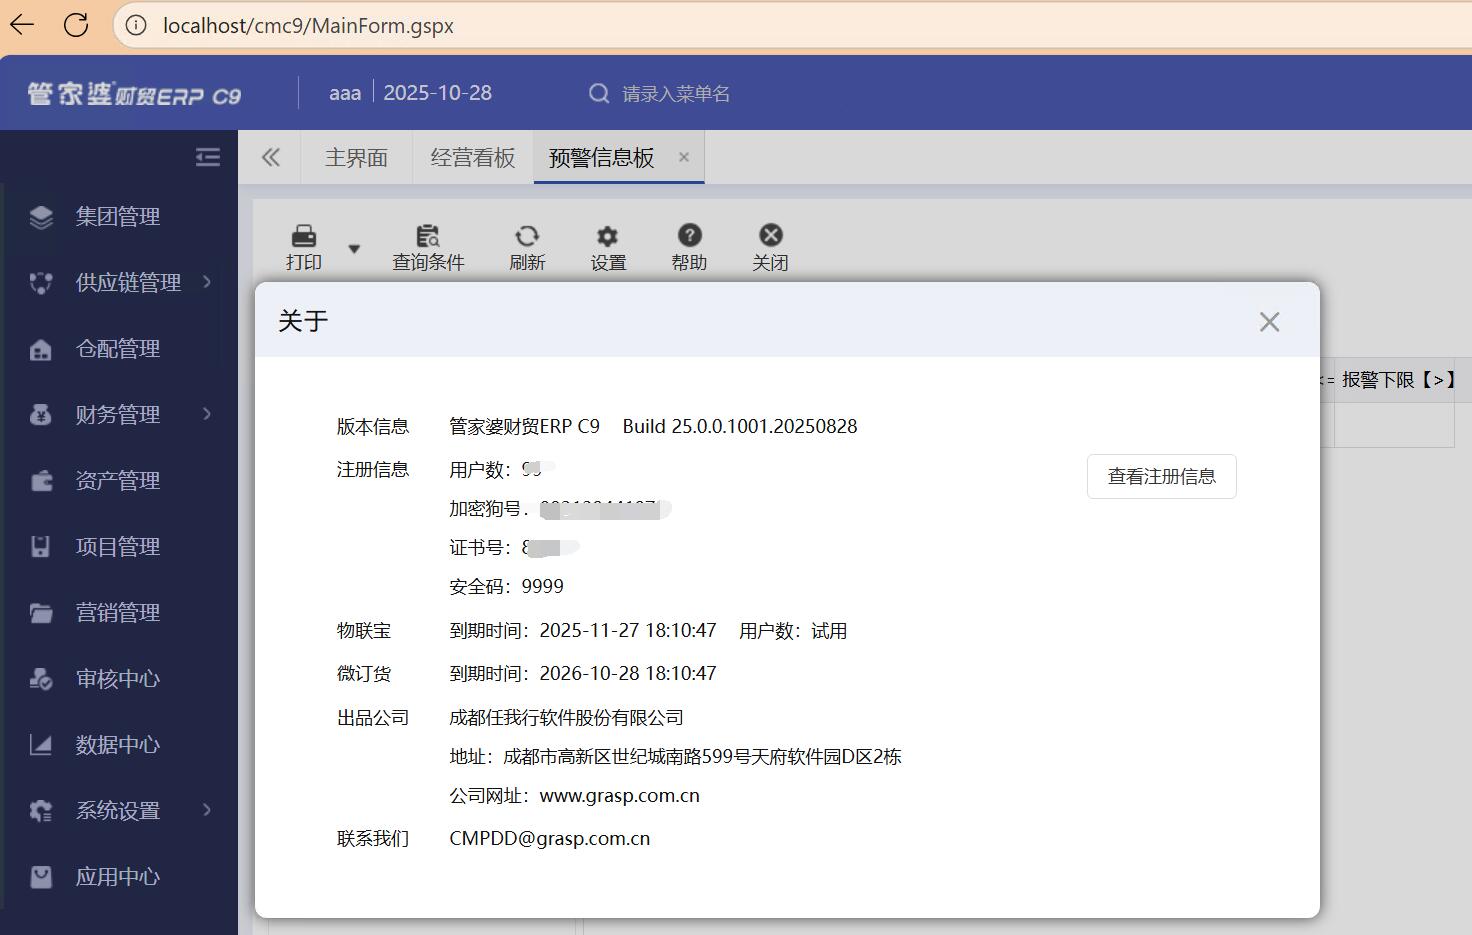Screen dimensions: 1472x935
Task: Open print options dropdown arrow
Action: pyautogui.click(x=354, y=248)
